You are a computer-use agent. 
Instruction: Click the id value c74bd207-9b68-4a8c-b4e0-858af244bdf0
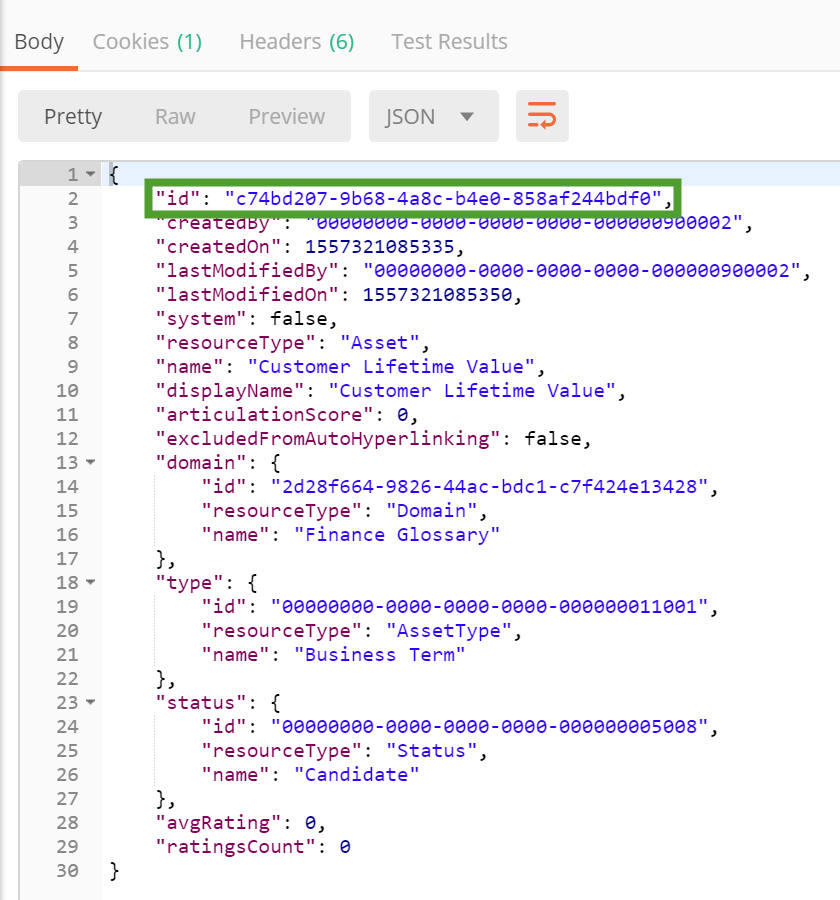point(443,199)
